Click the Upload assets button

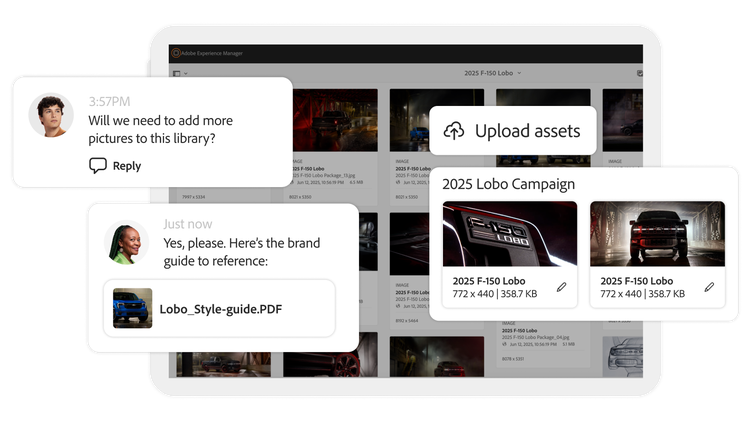(513, 131)
